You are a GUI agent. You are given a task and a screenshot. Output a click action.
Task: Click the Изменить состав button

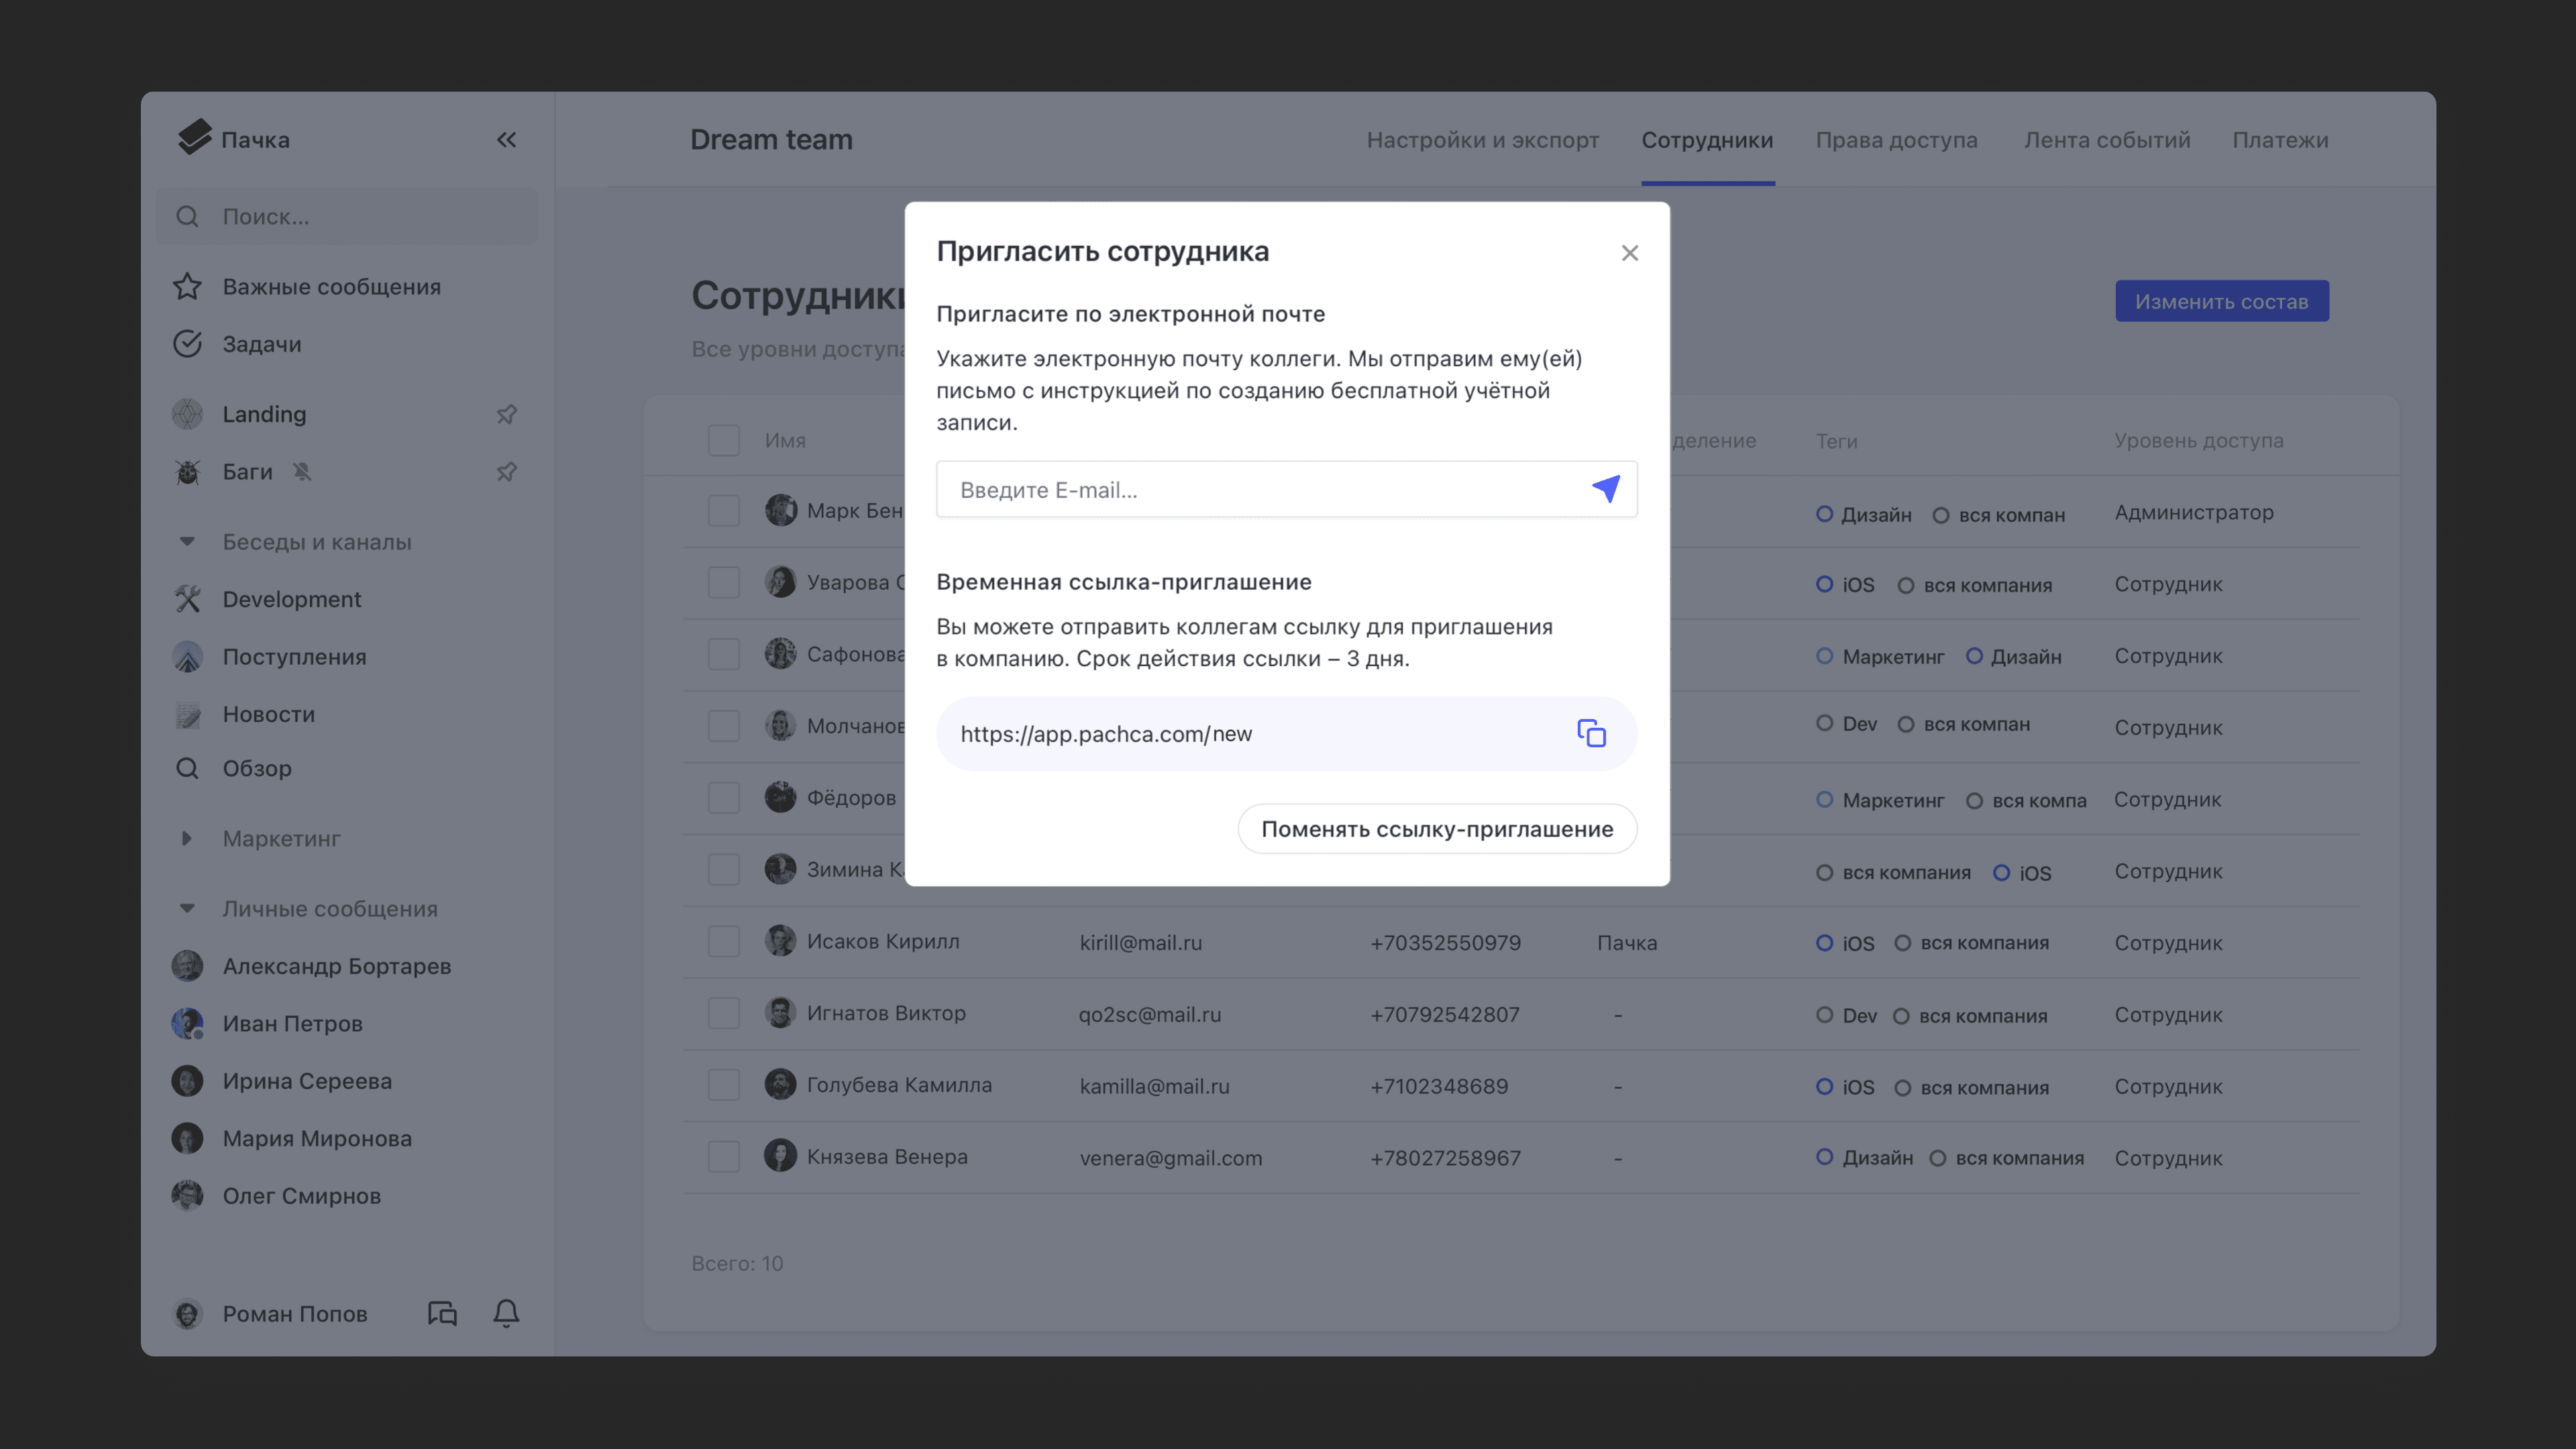[x=2221, y=301]
